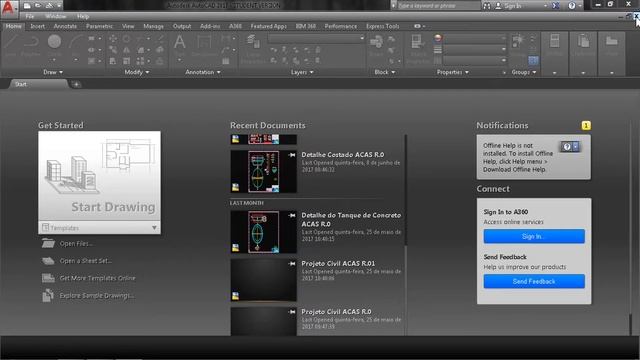Viewport: 640px width, 360px height.
Task: Select the Copy modify tool
Action: point(113,50)
